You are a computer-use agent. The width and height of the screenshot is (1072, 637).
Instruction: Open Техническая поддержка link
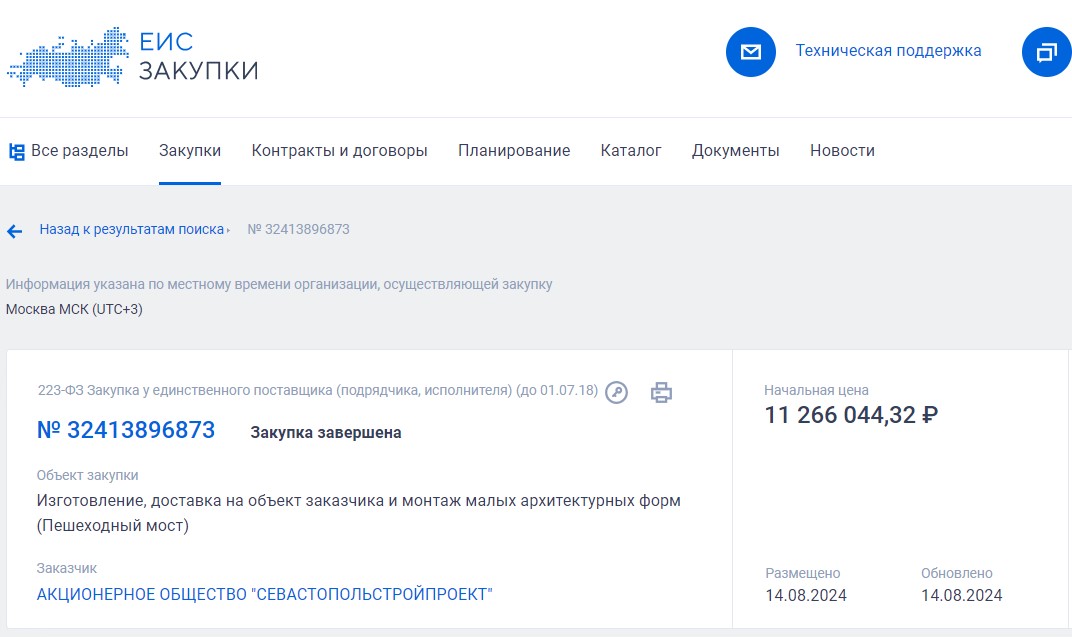[888, 51]
